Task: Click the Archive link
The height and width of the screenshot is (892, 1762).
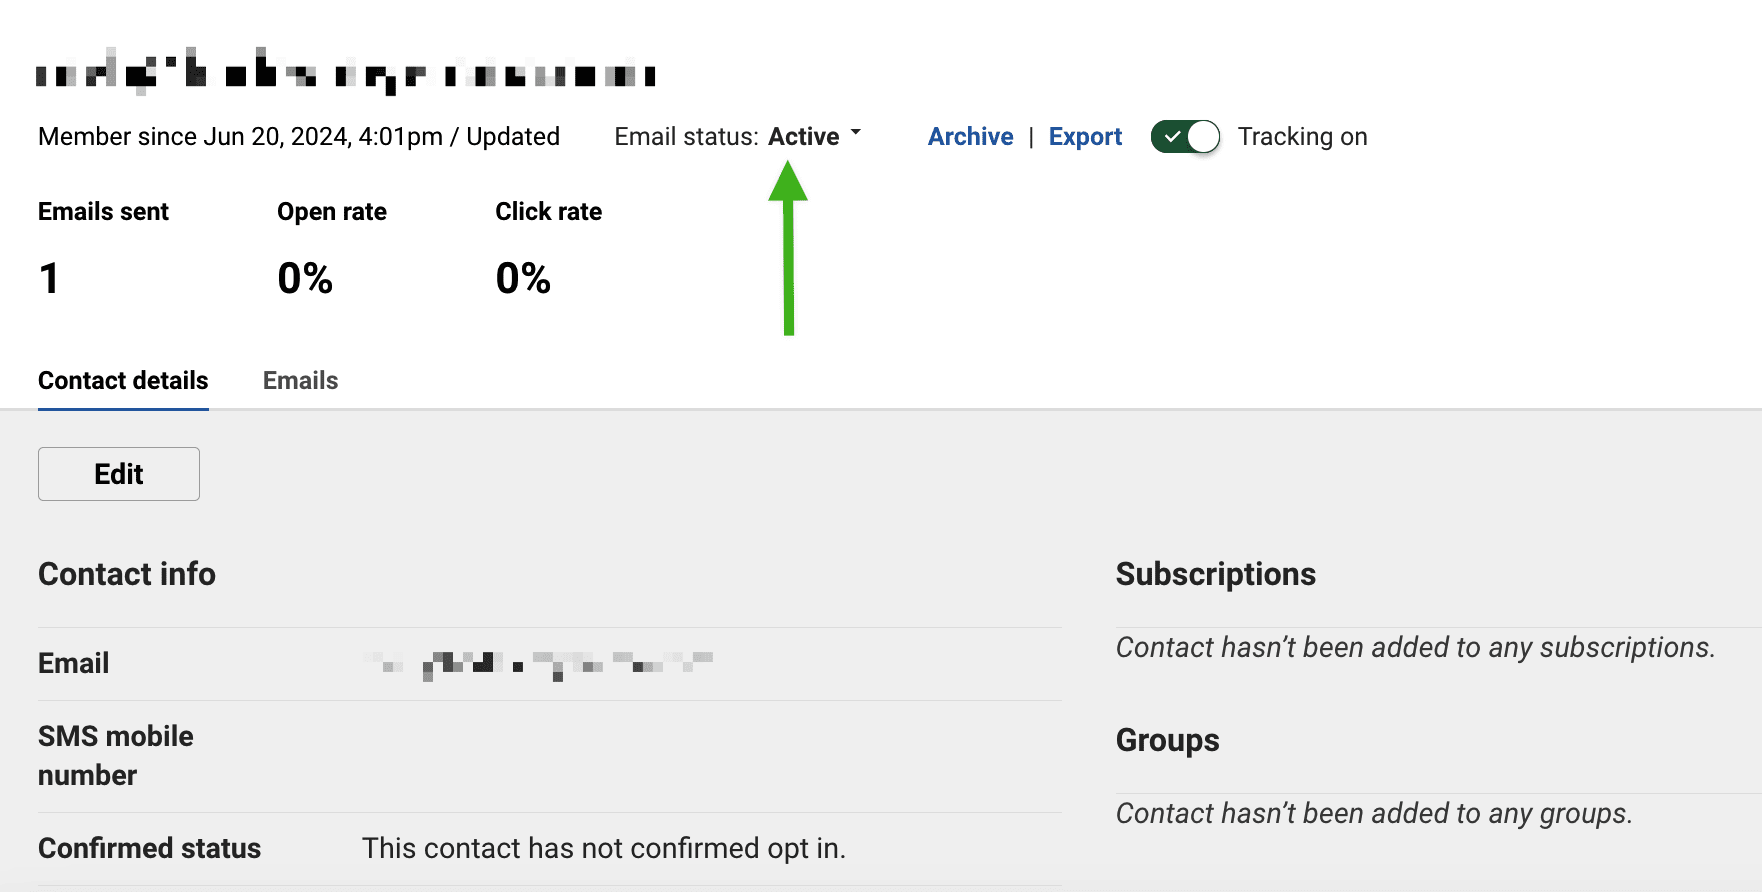Action: coord(970,137)
